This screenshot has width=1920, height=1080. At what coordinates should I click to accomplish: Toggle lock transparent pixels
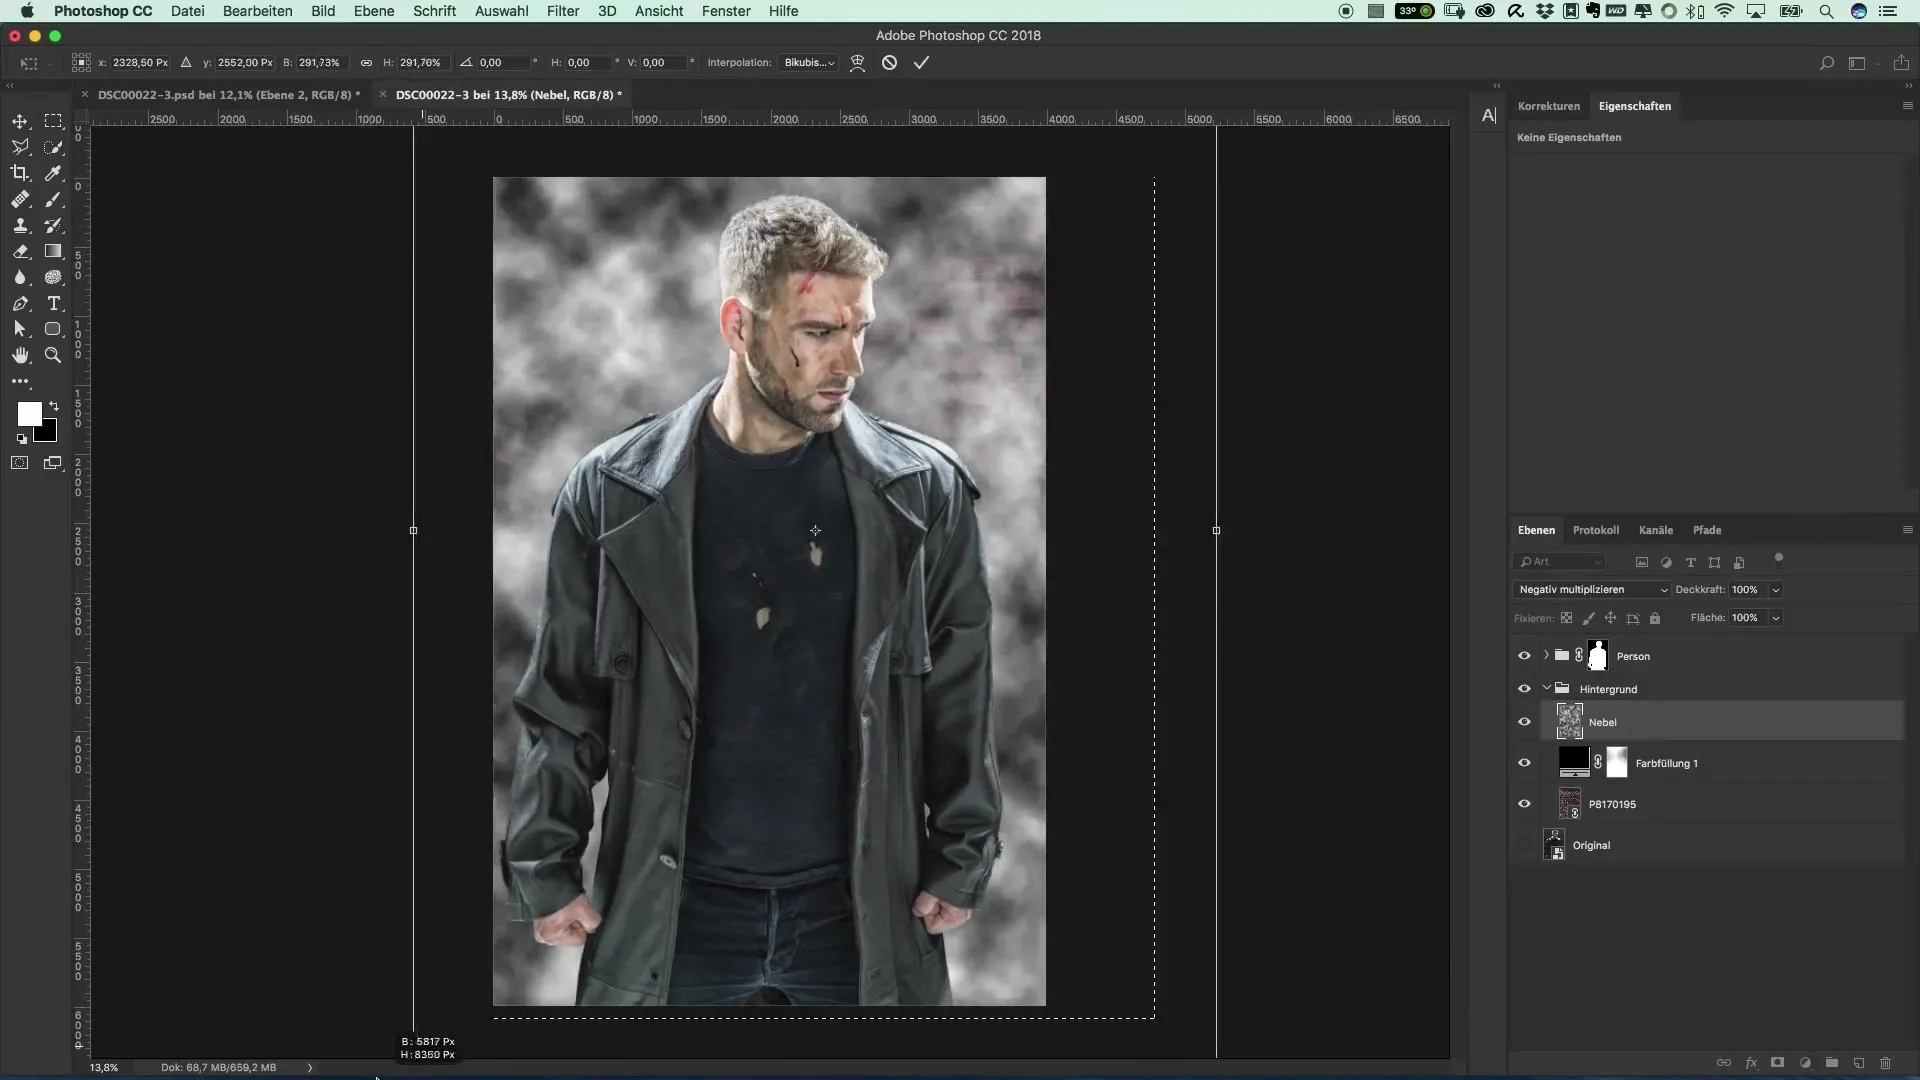pos(1566,618)
